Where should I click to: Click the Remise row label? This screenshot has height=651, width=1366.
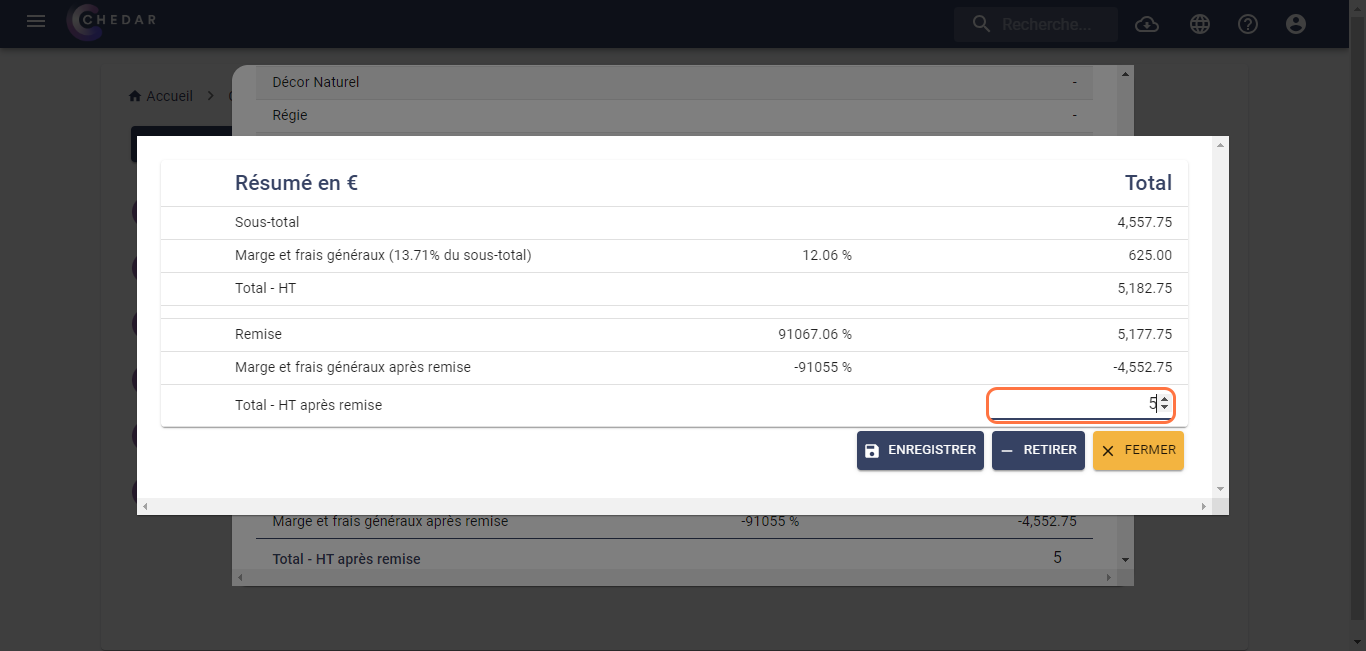click(258, 334)
